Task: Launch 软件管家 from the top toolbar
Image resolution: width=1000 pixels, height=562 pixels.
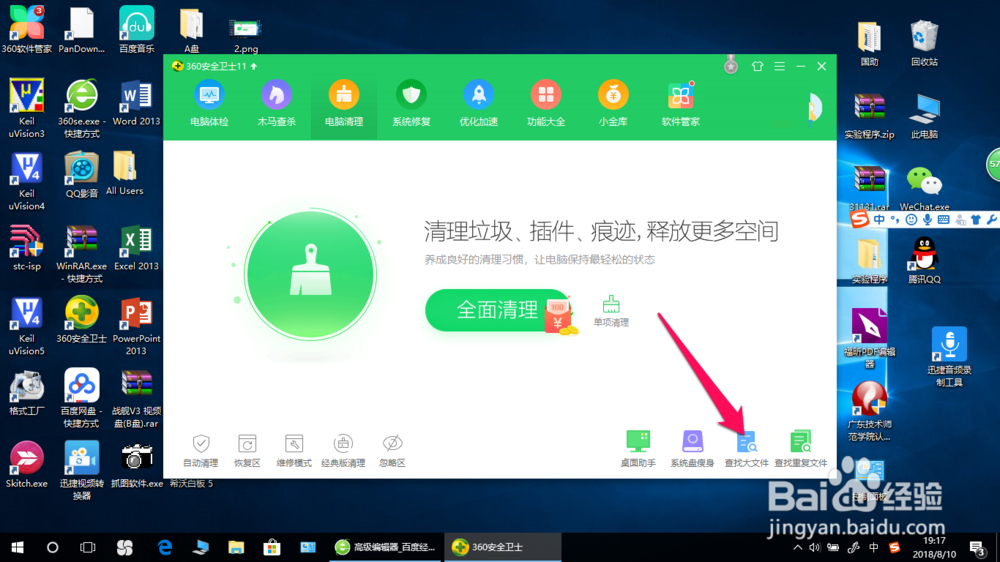Action: coord(680,104)
